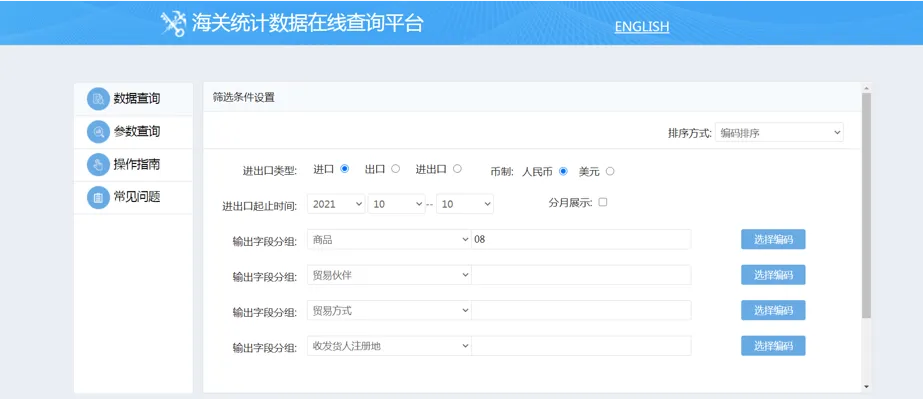923x399 pixels.
Task: Click the 参数查询 sidebar icon
Action: click(98, 132)
